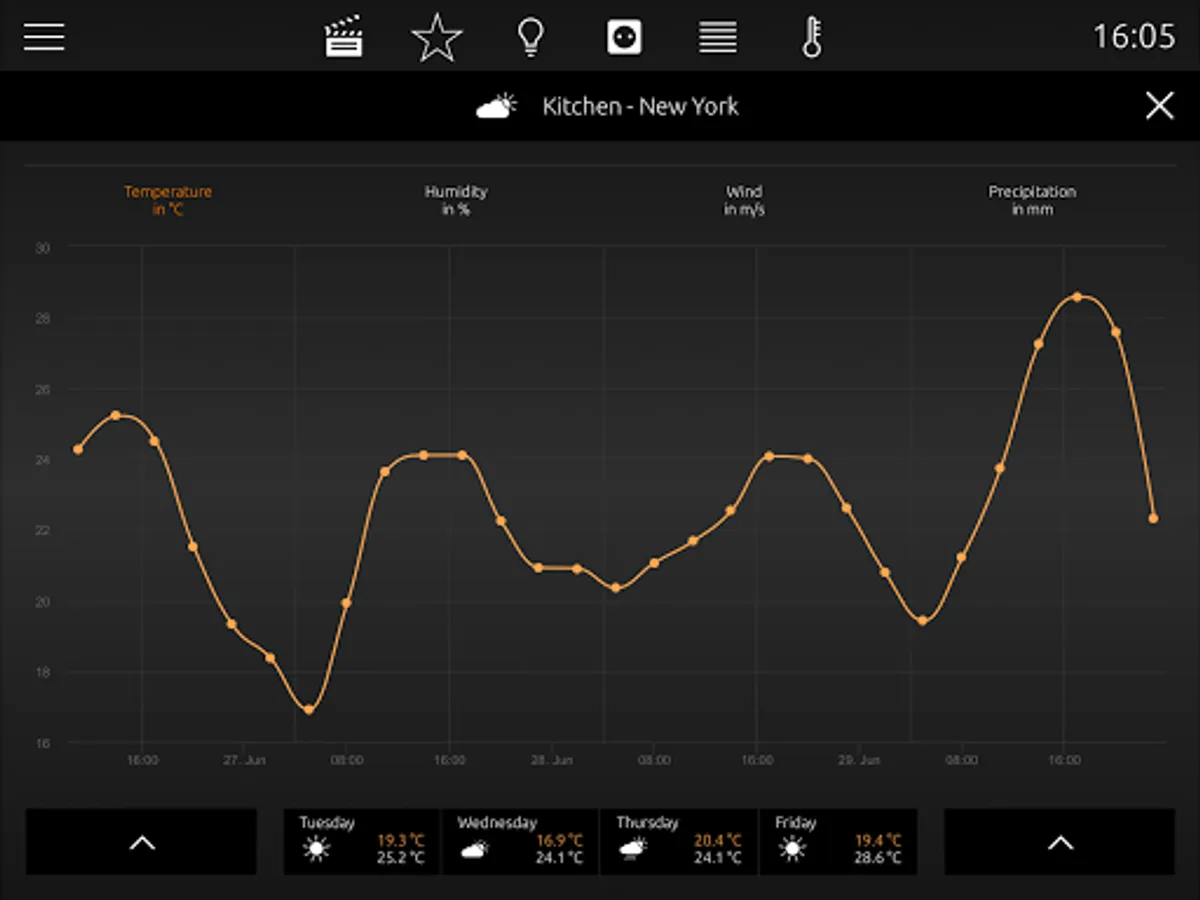This screenshot has height=900, width=1200.
Task: Click the 16 y-axis label
Action: 45,743
